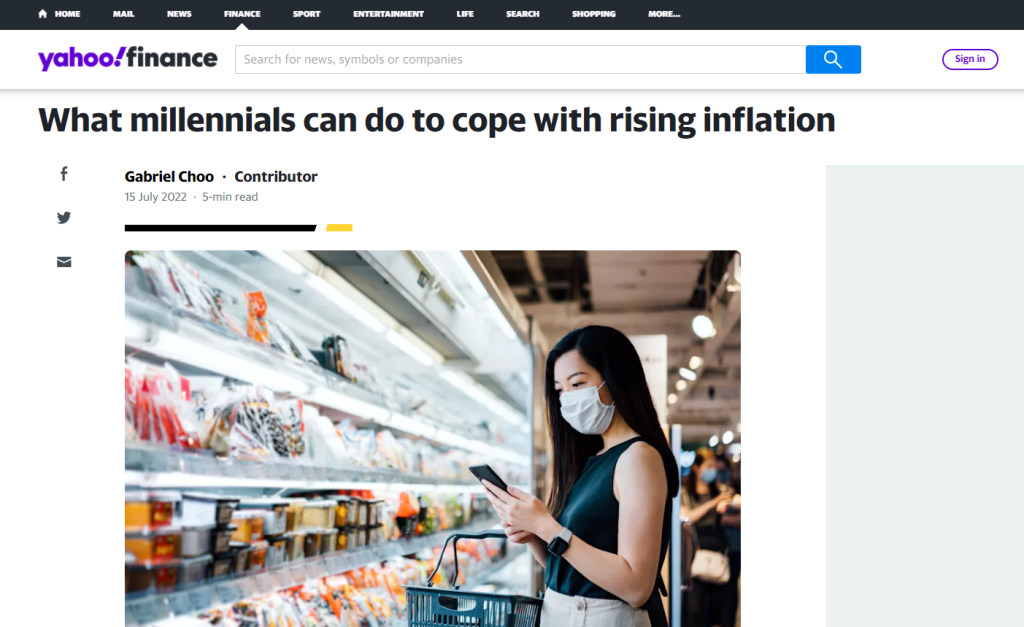Select the Finance navigation tab

tap(242, 14)
